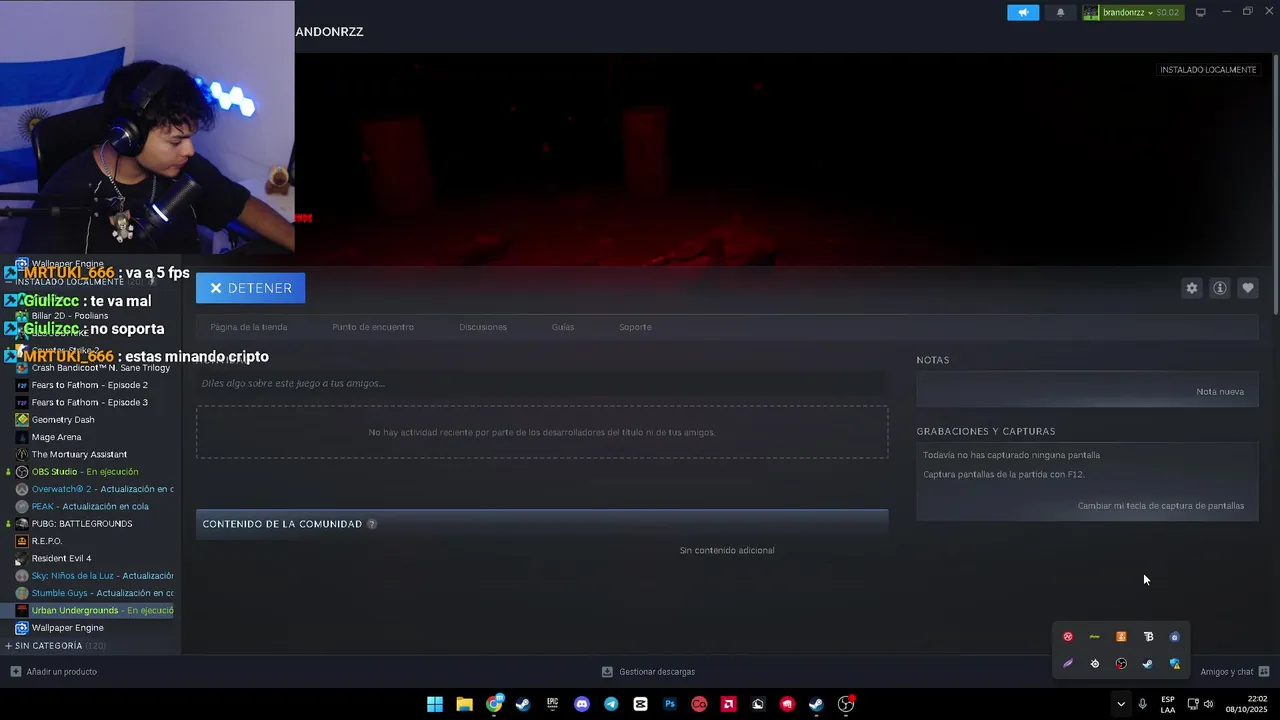
Task: Open the Steam announcements megaphone button
Action: pos(1022,12)
